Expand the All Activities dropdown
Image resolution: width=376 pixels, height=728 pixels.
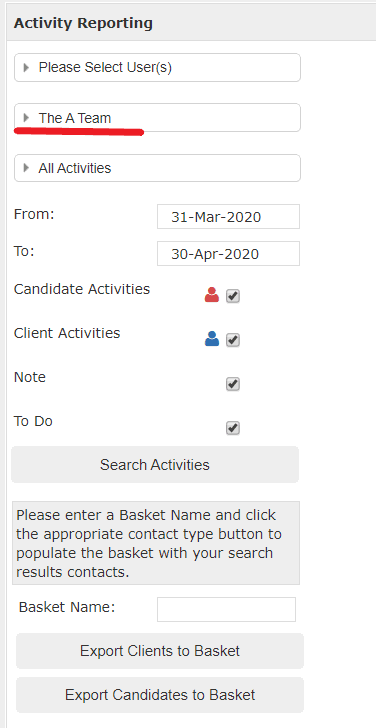[x=157, y=168]
